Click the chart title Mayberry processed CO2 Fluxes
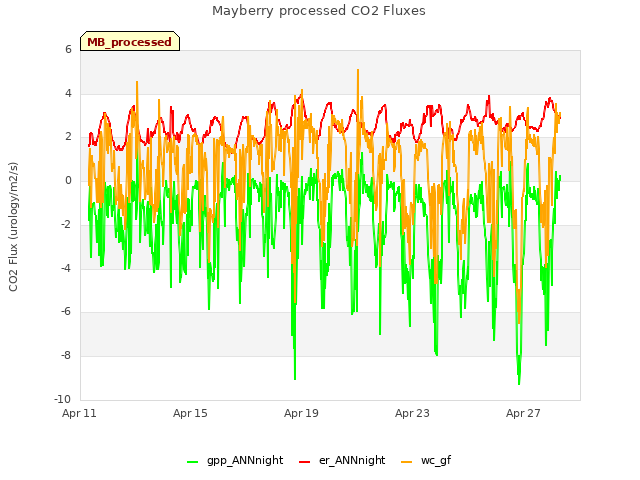 click(x=319, y=11)
